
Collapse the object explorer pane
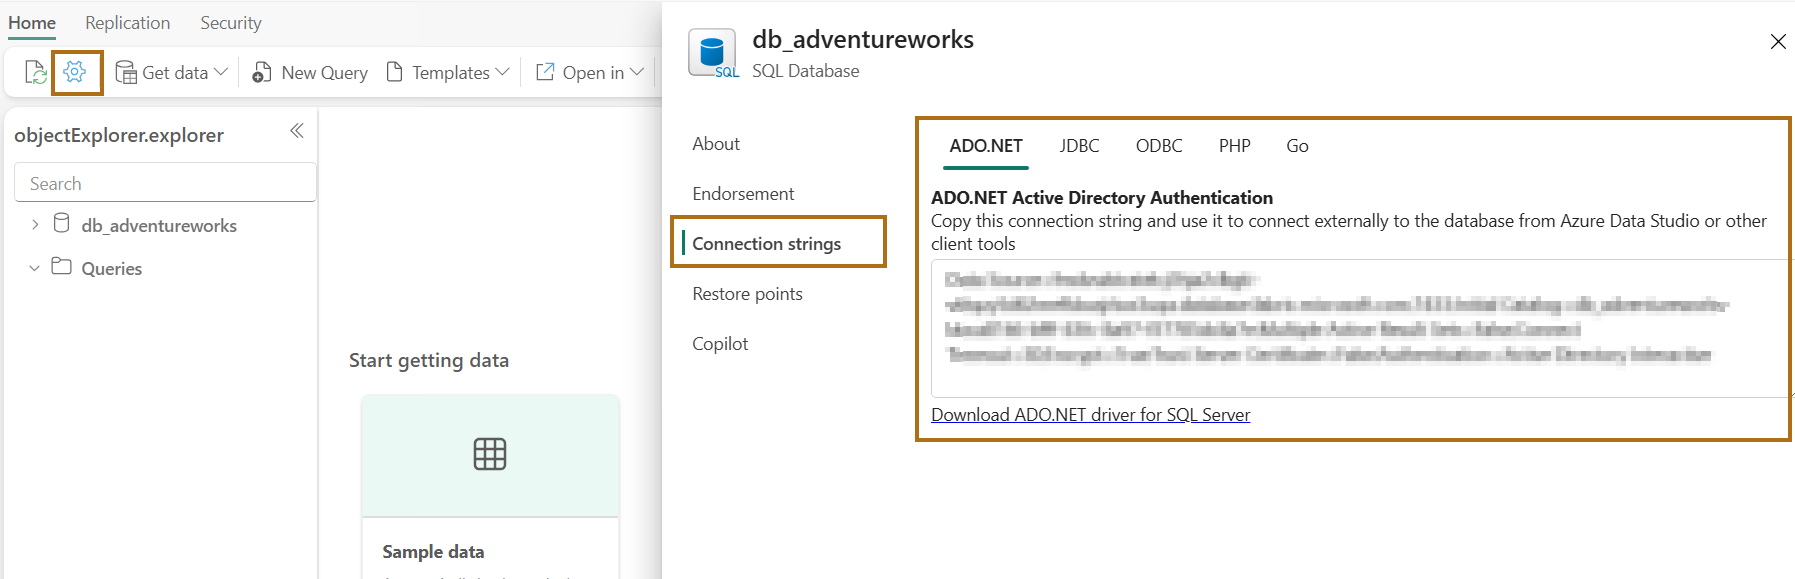point(297,131)
